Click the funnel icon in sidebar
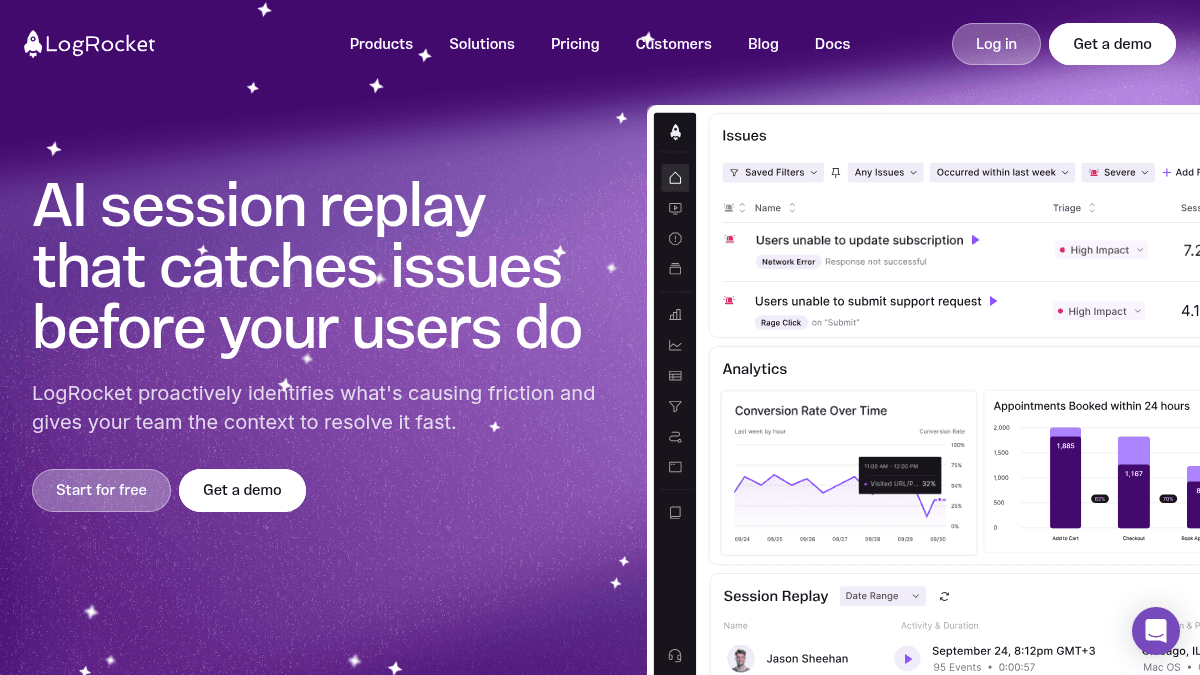1200x675 pixels. click(x=675, y=406)
